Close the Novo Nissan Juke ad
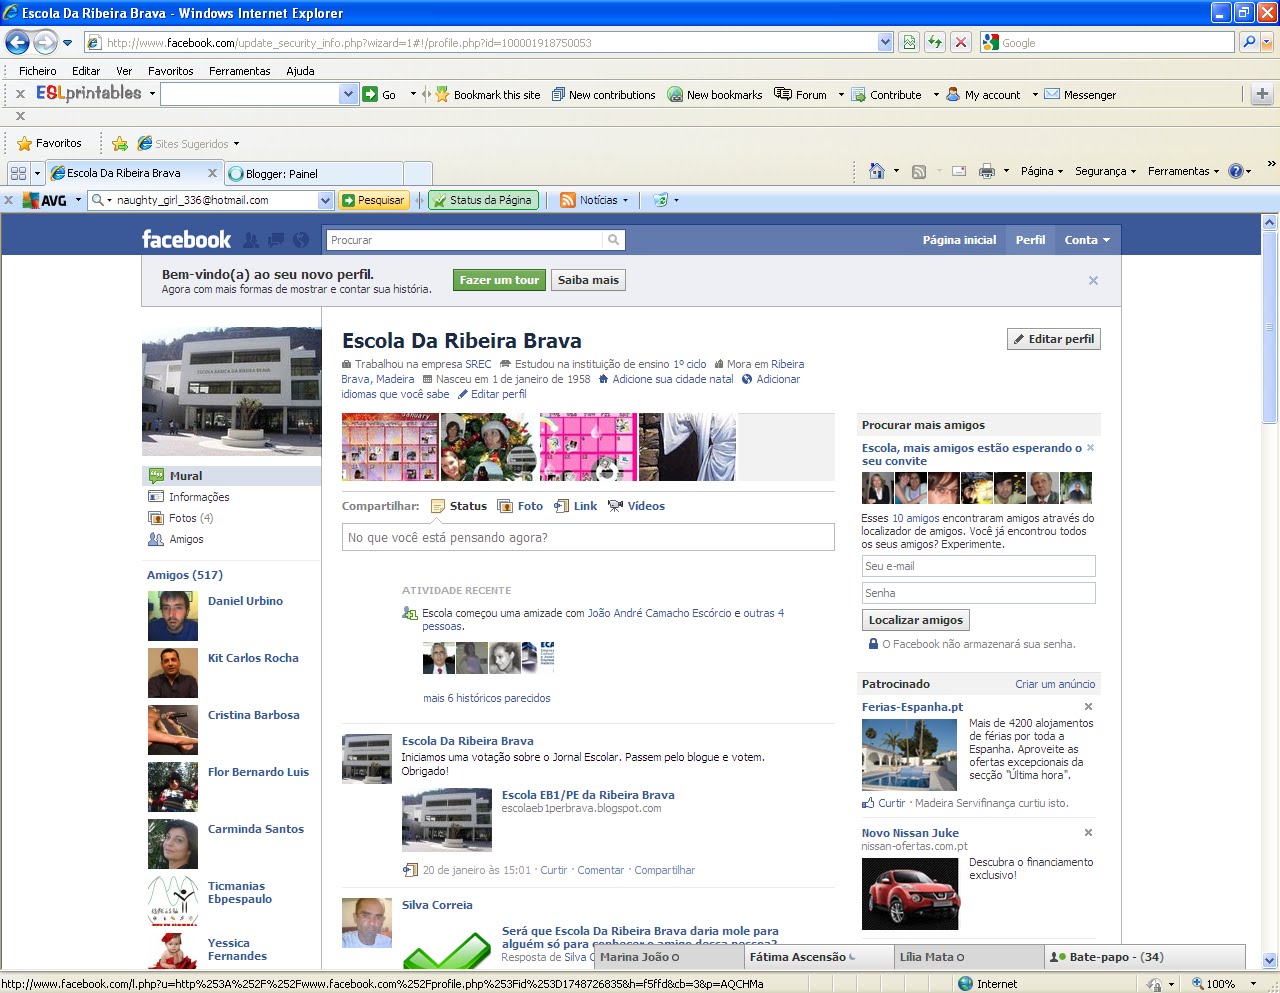The image size is (1280, 993). click(x=1089, y=833)
